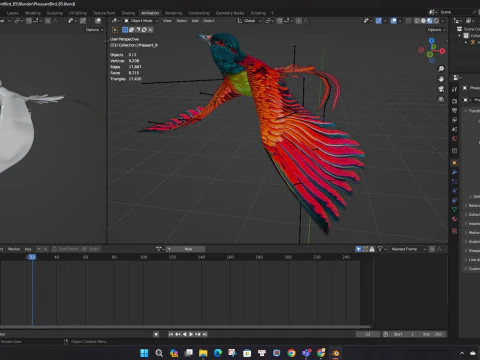Open the Output properties tab

(454, 110)
